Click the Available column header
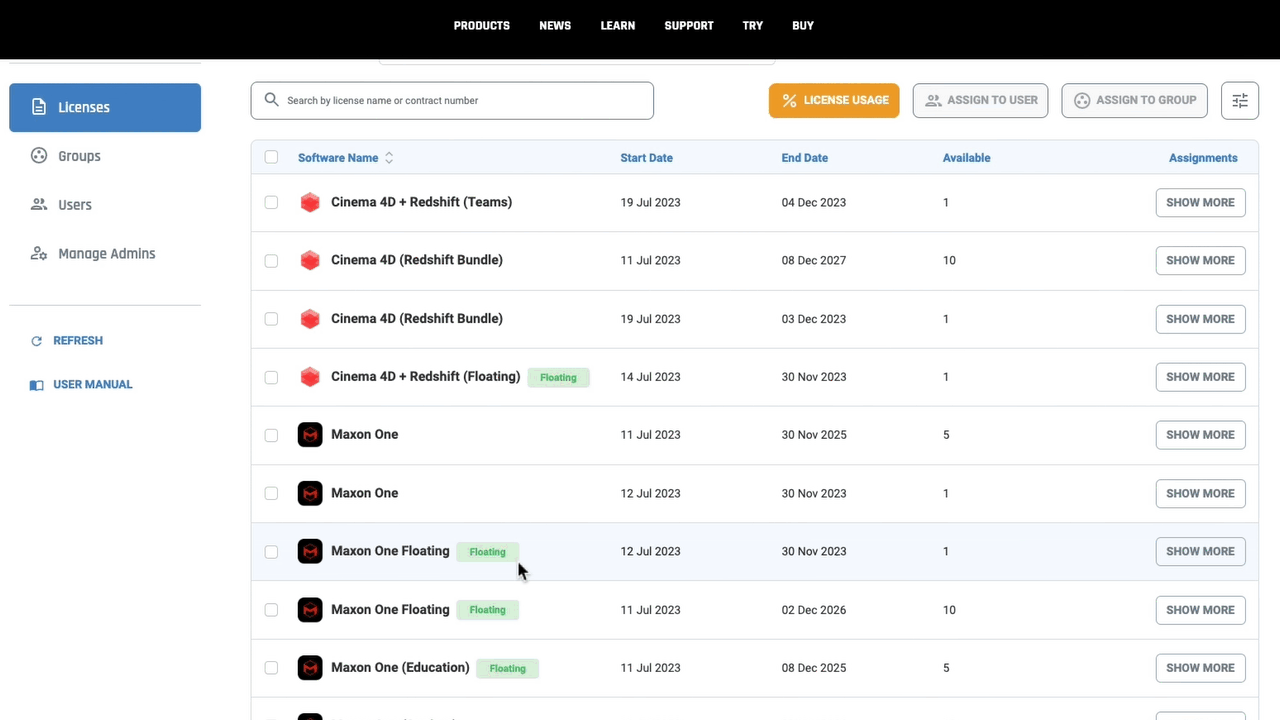 966,158
